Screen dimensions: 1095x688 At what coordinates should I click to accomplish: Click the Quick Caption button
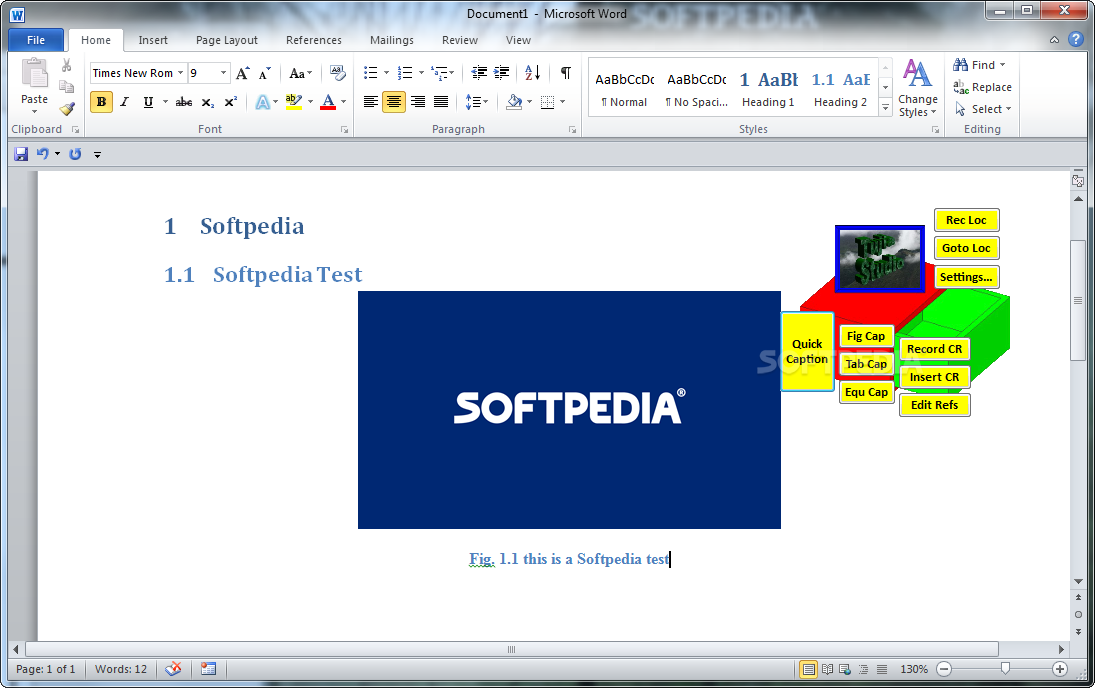pyautogui.click(x=807, y=351)
